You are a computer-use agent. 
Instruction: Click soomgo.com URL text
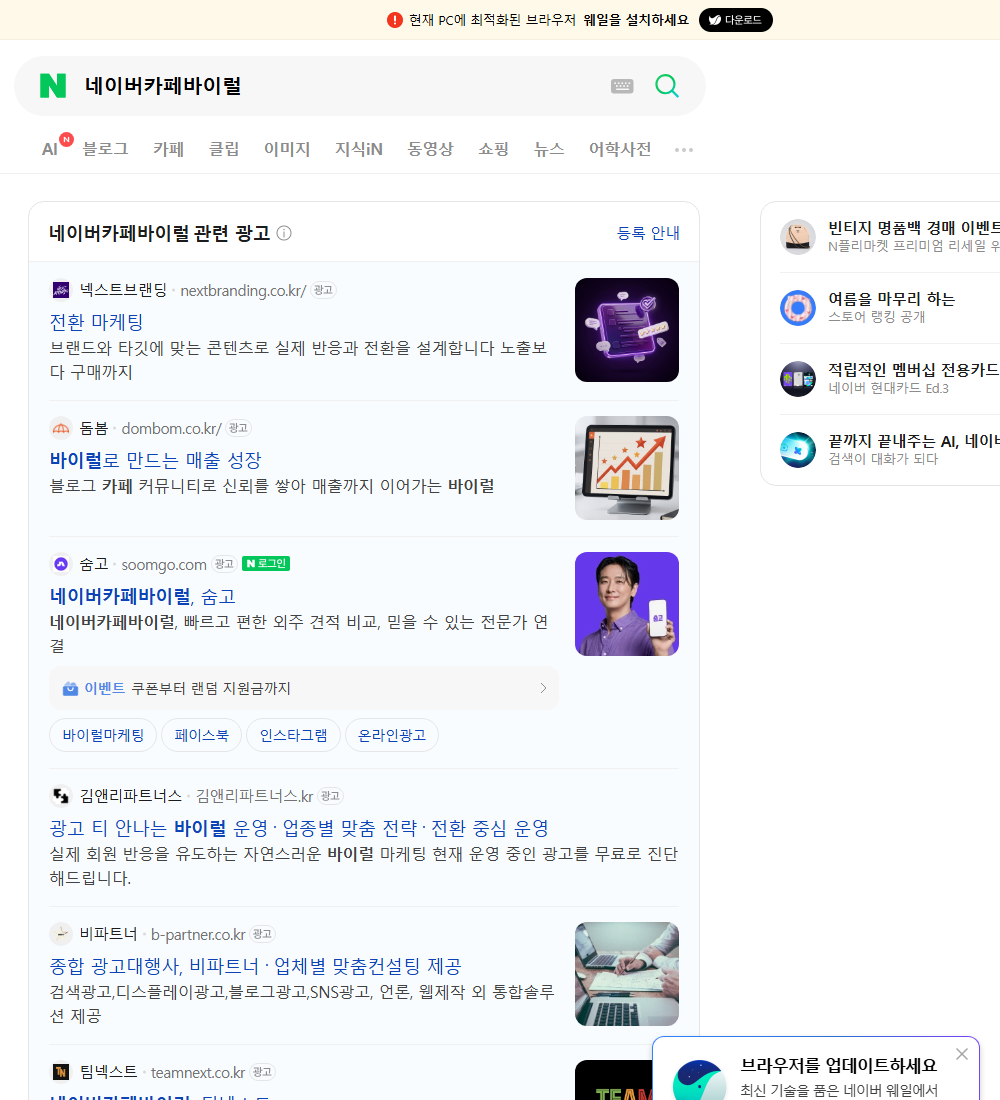[x=164, y=565]
